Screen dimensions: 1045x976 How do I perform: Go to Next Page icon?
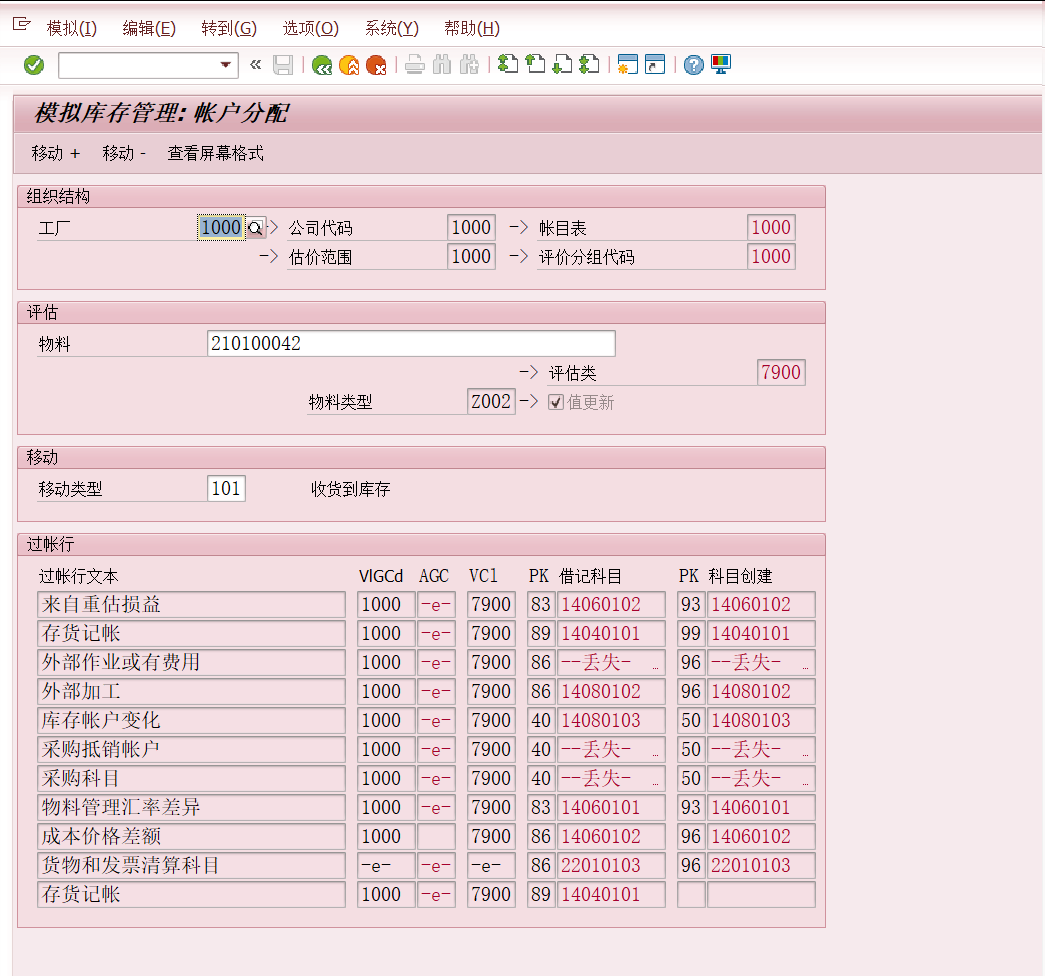[x=562, y=65]
